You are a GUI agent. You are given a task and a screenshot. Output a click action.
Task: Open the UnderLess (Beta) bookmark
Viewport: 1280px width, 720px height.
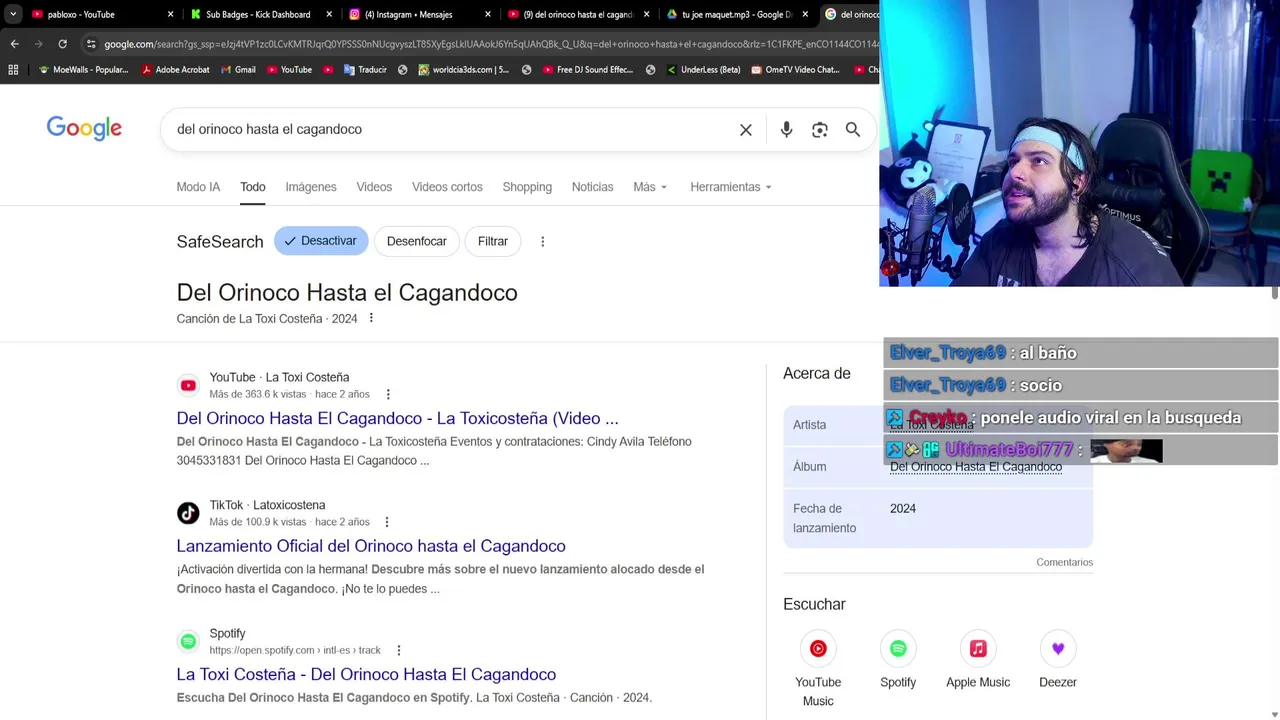coord(703,70)
